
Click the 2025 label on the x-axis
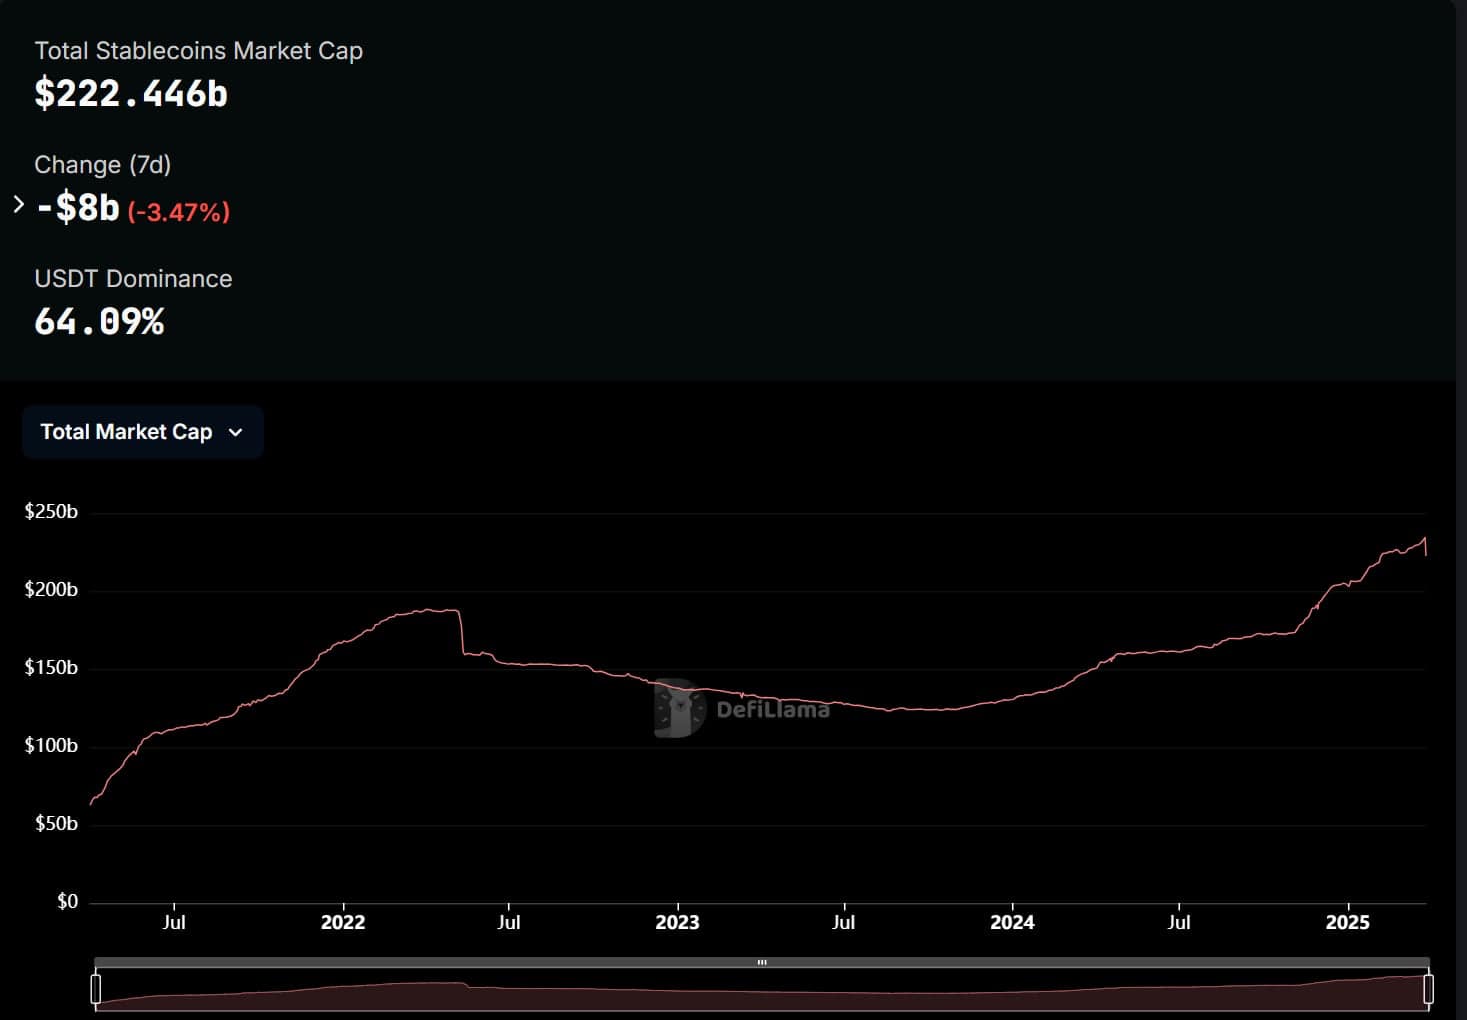(x=1347, y=922)
